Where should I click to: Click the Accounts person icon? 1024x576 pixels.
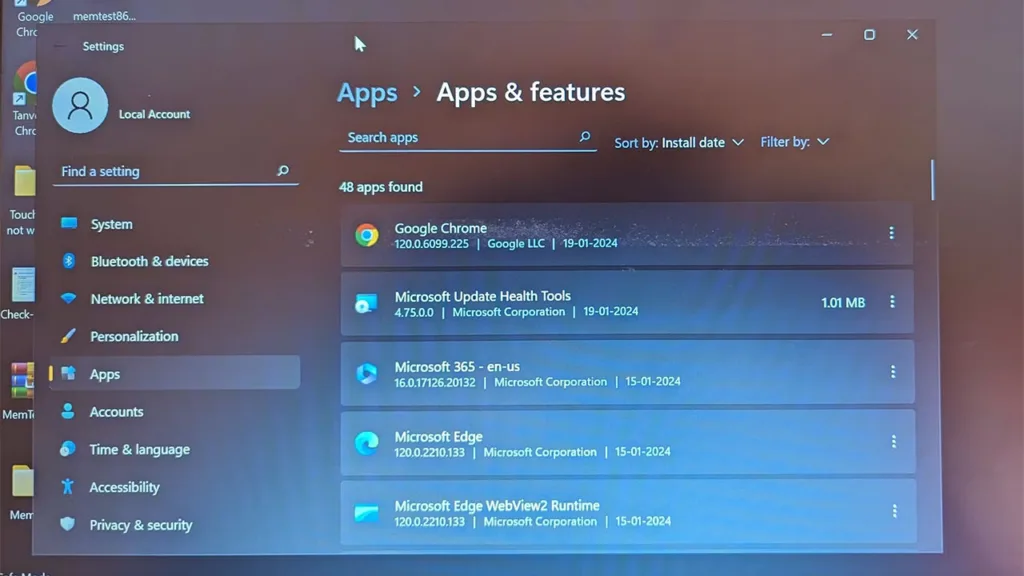[68, 411]
